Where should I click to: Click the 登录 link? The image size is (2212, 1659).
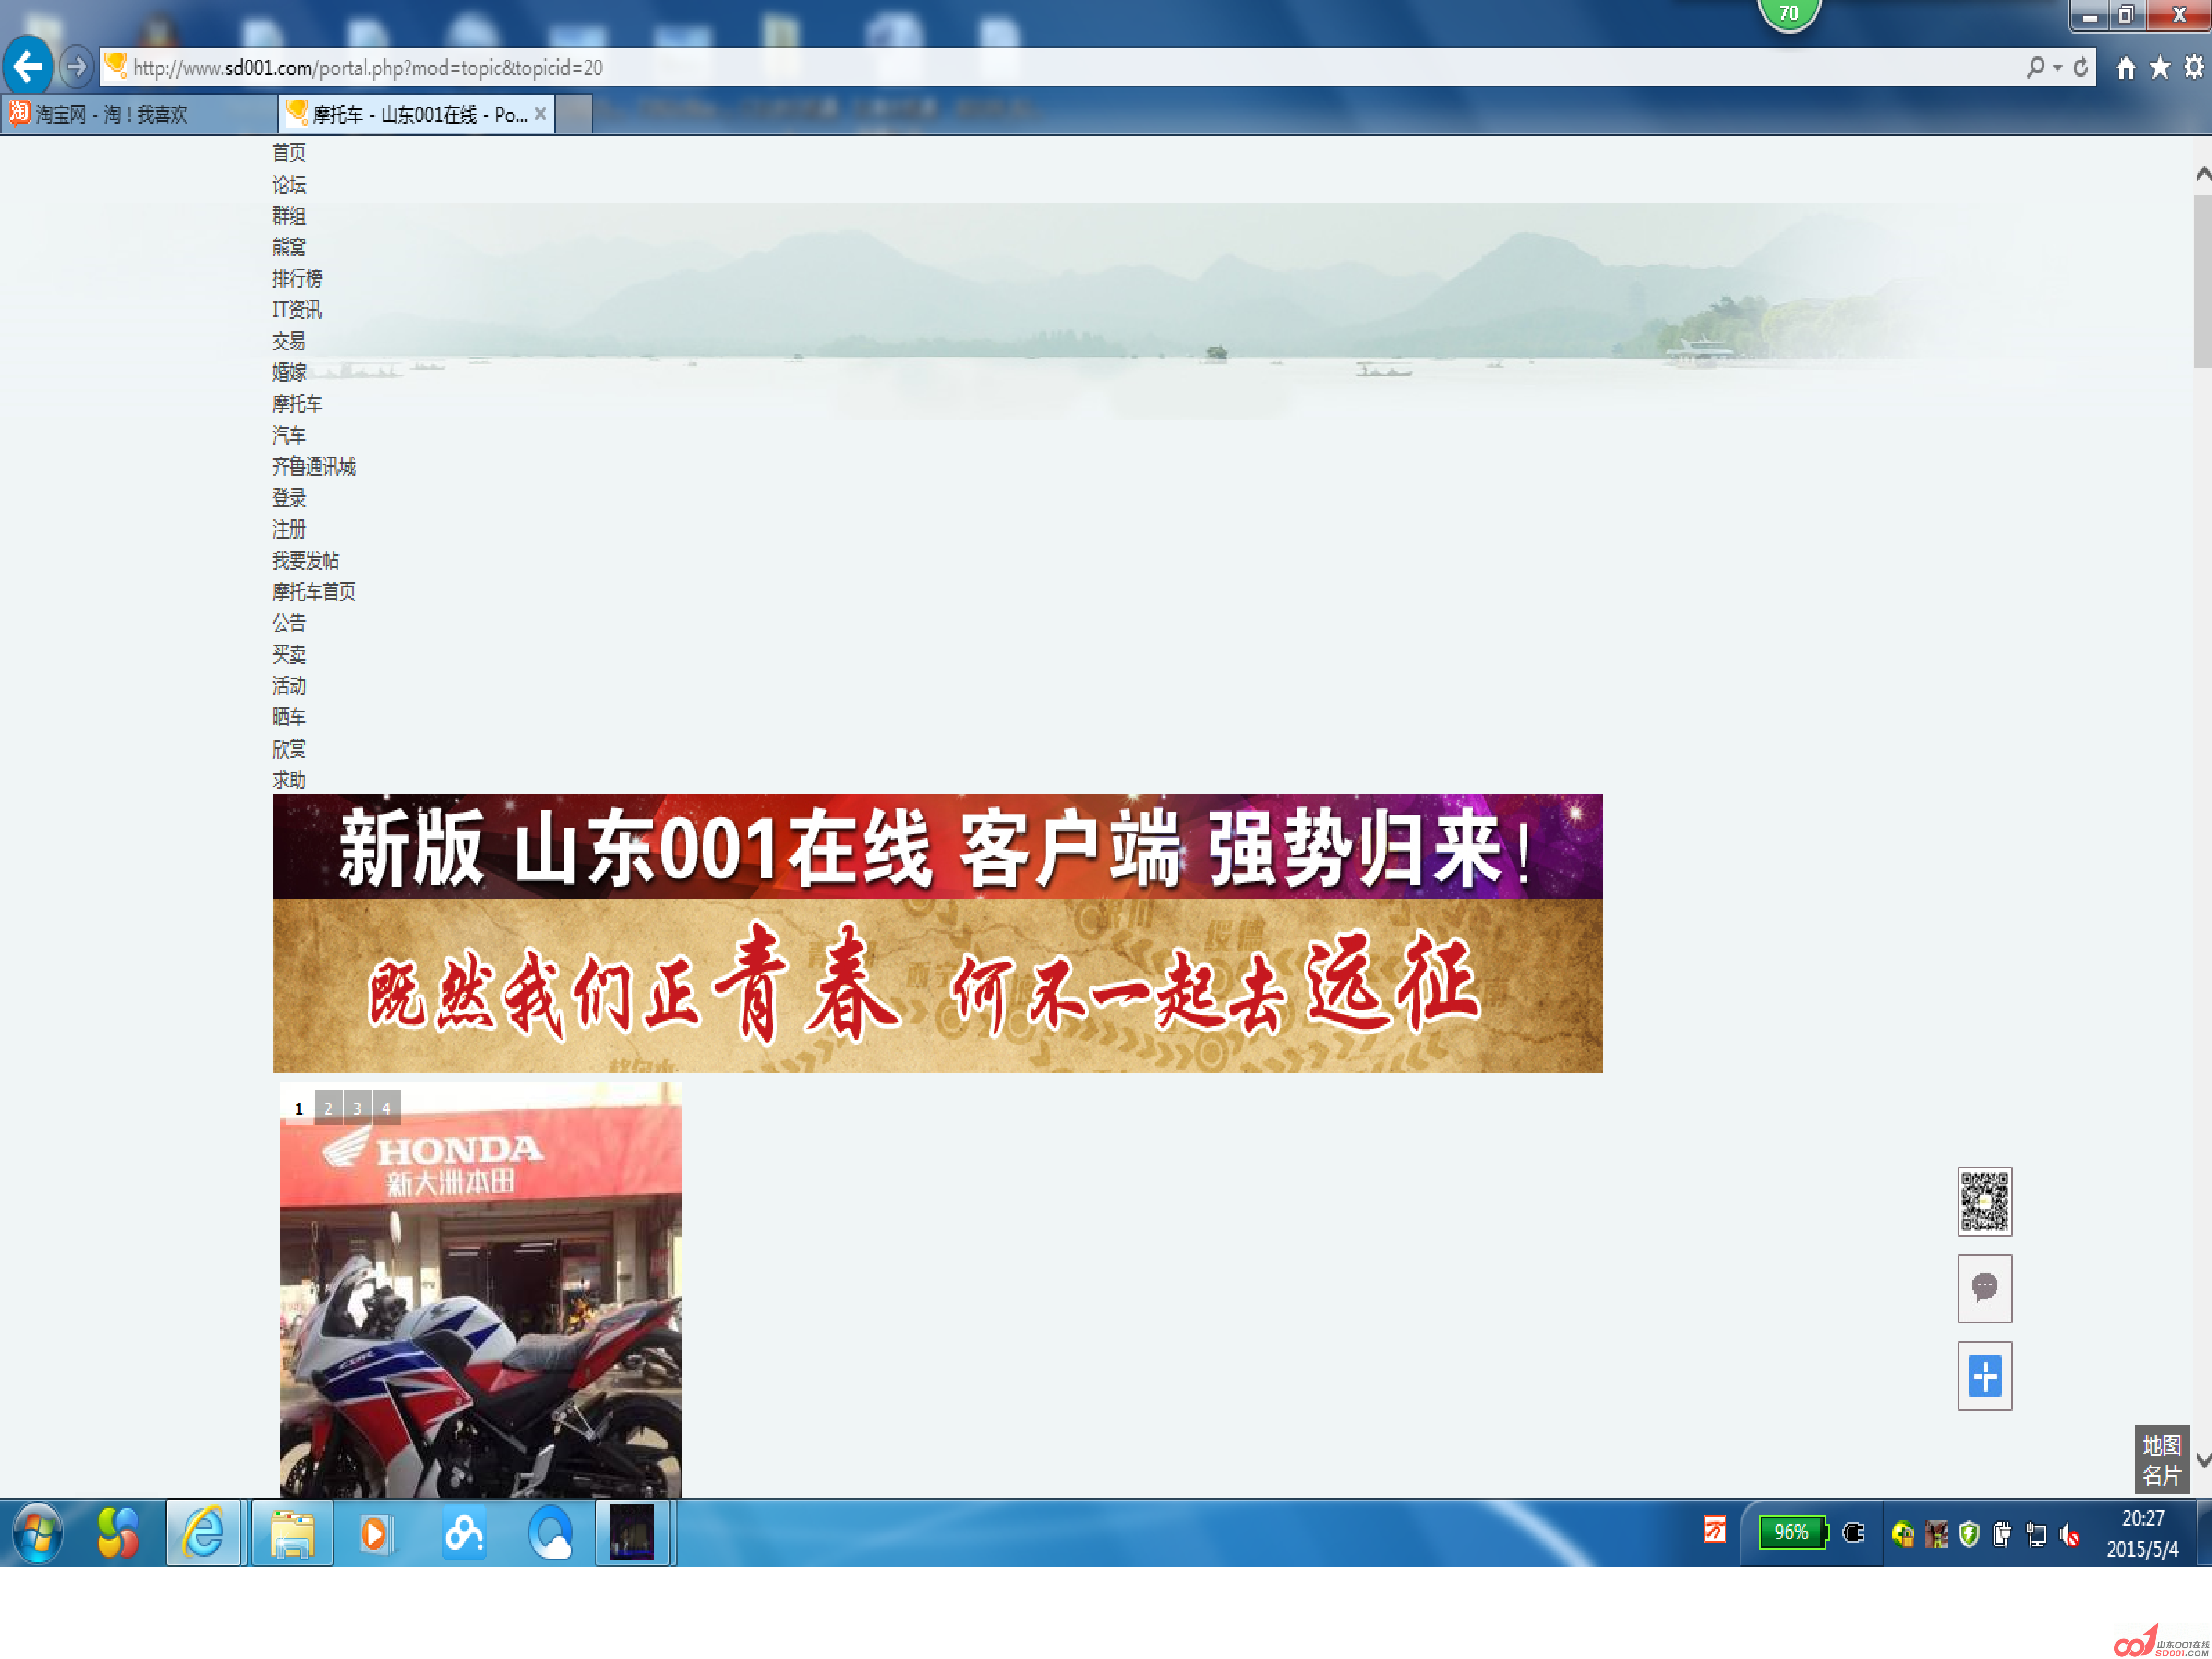pos(289,498)
